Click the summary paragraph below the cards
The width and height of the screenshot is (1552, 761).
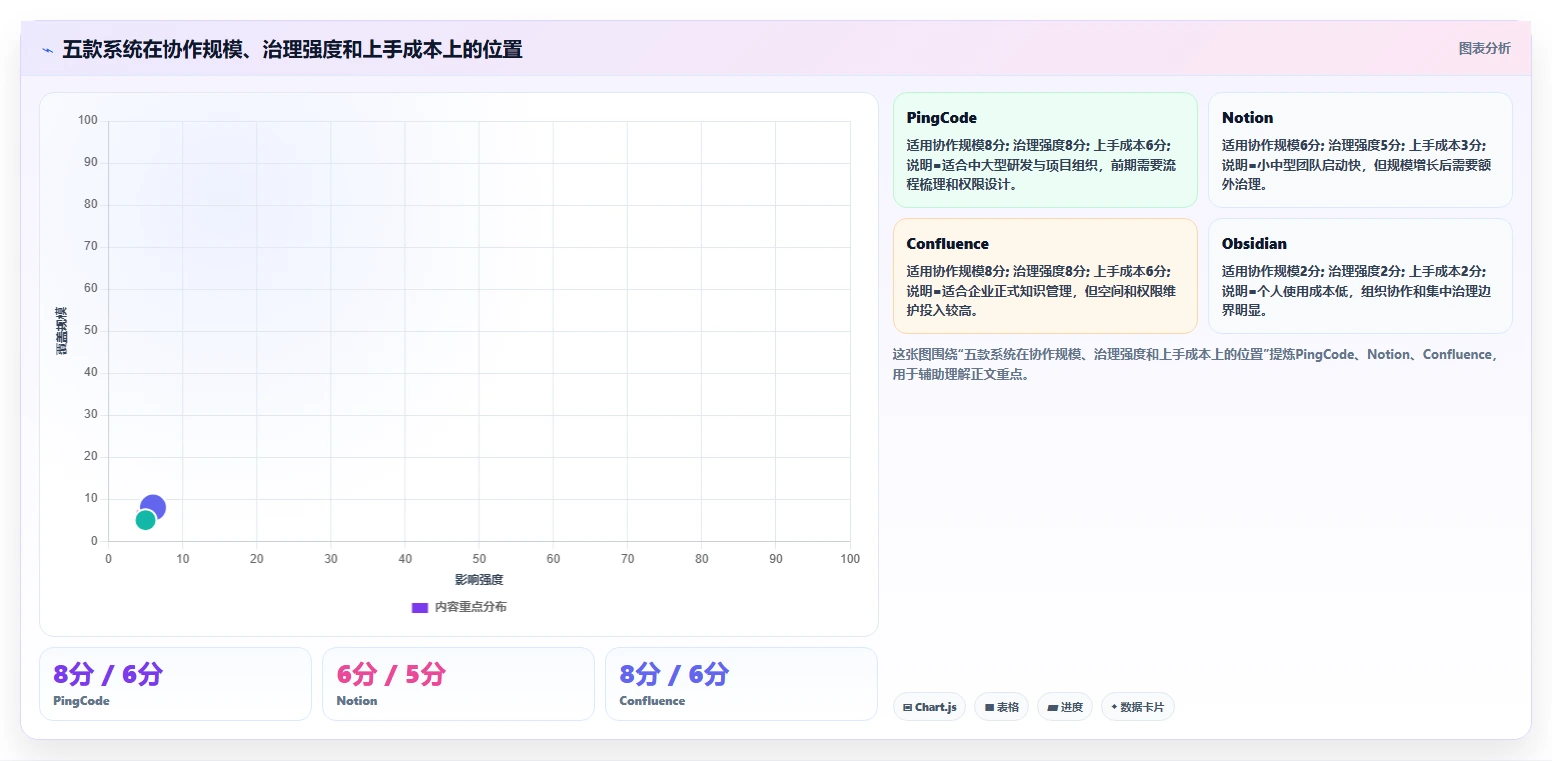point(1196,365)
